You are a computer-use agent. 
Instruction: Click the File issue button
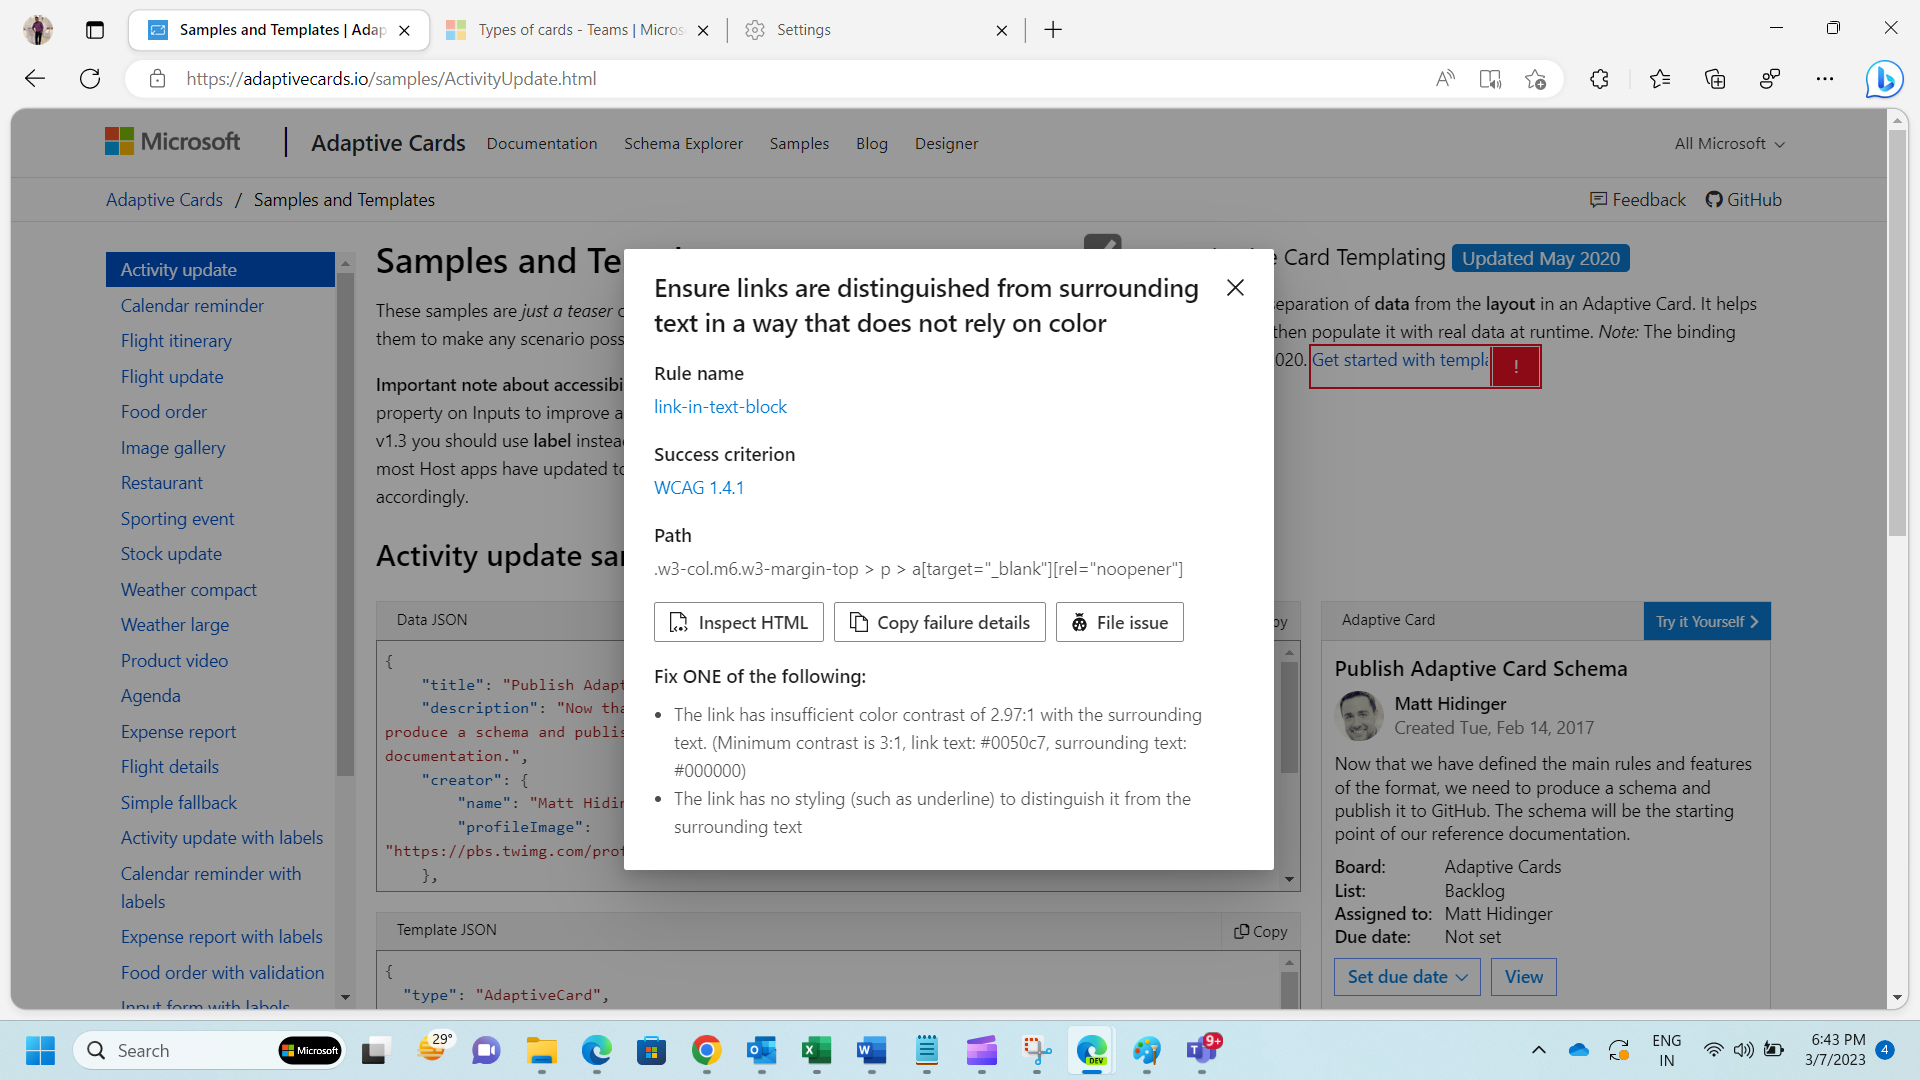(1119, 621)
